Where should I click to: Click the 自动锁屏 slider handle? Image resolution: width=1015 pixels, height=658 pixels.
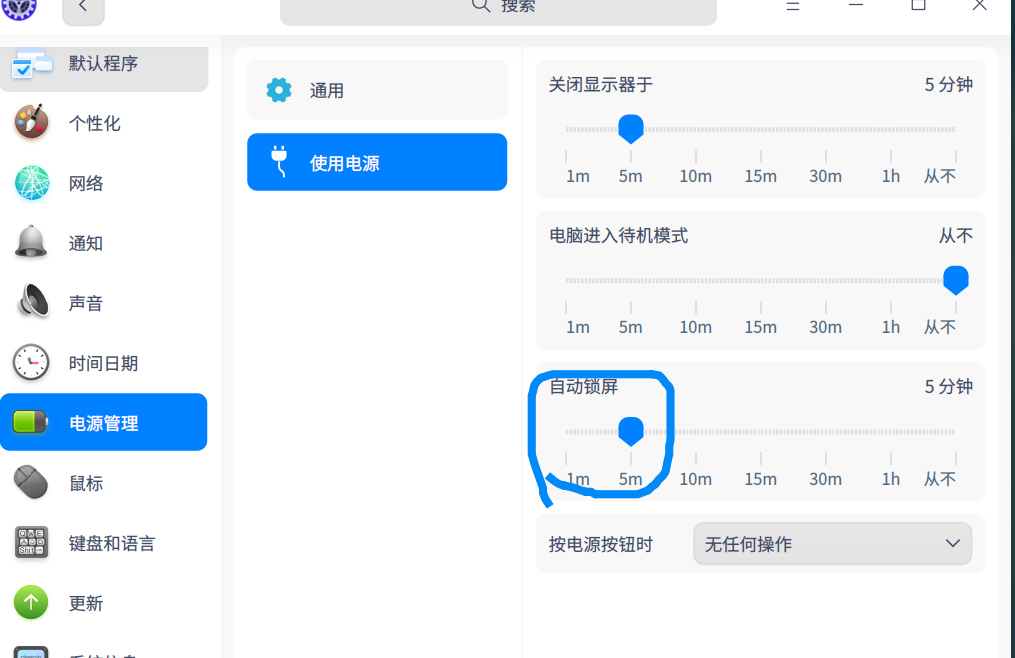[x=630, y=431]
